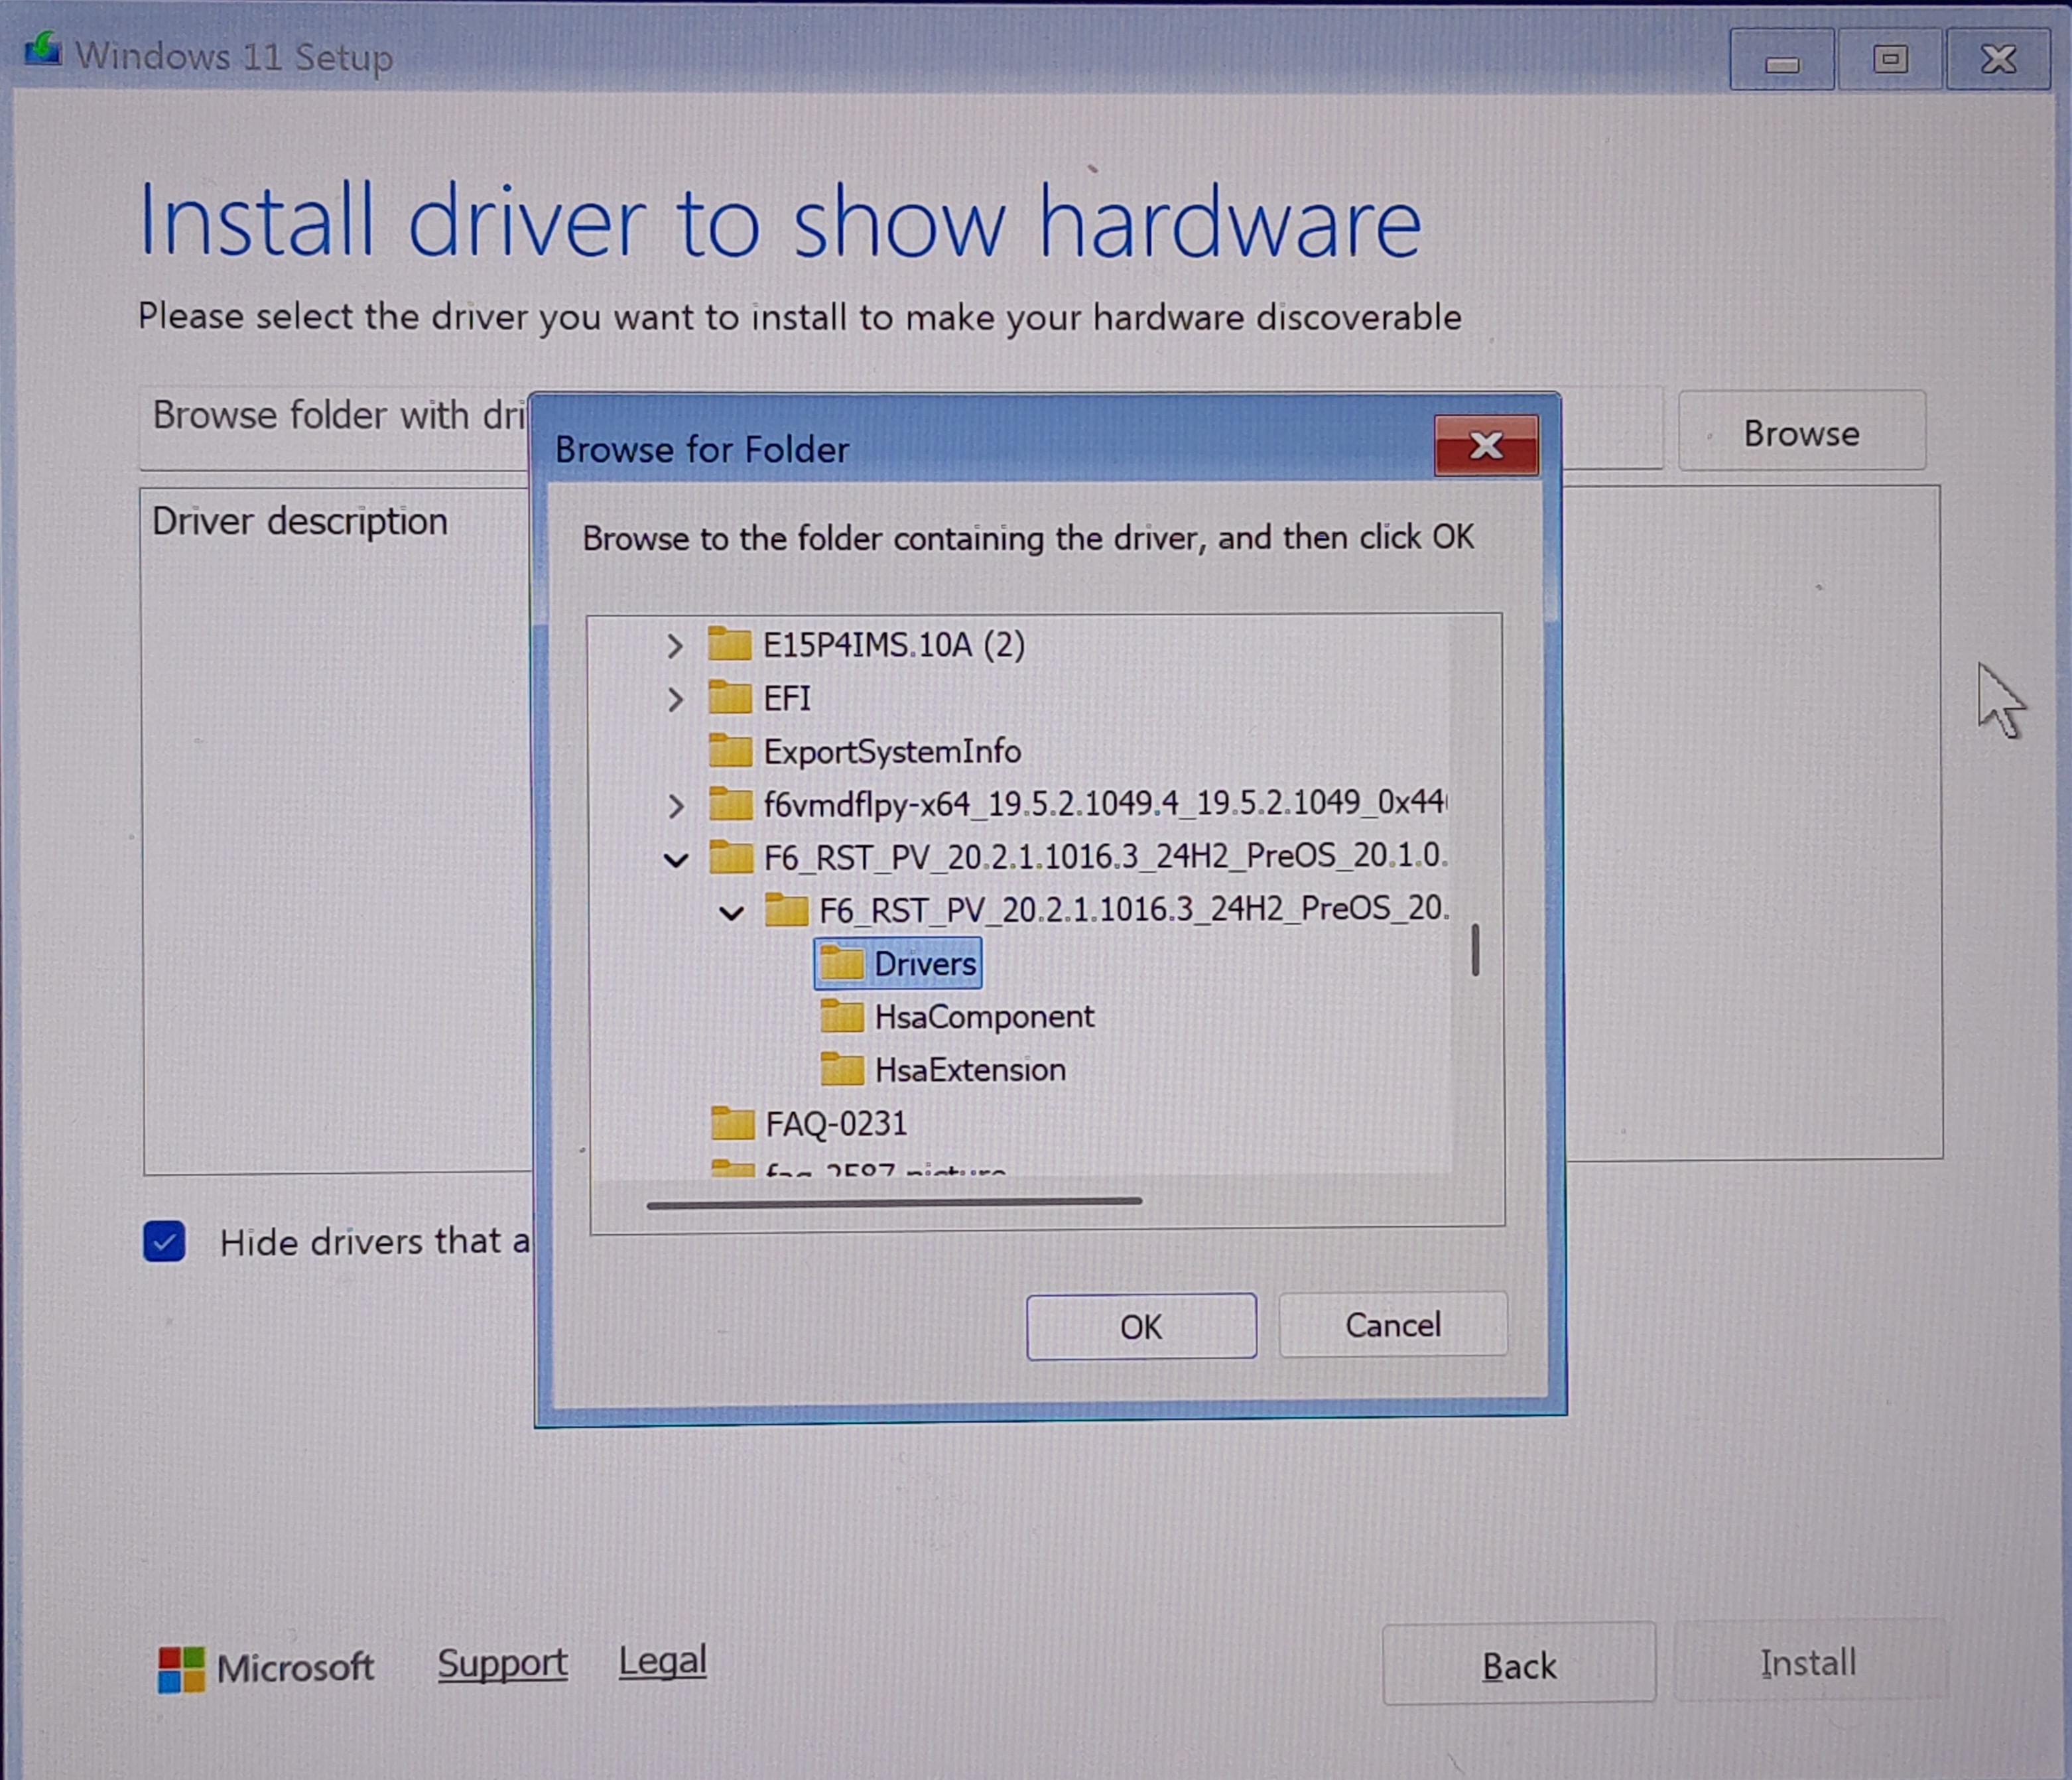The image size is (2072, 1780).
Task: Maximize the Windows 11 Setup window
Action: (x=1890, y=59)
